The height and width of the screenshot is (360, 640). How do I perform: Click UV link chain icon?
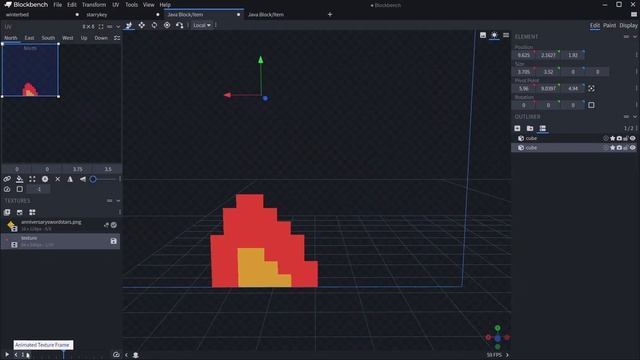click(x=7, y=179)
